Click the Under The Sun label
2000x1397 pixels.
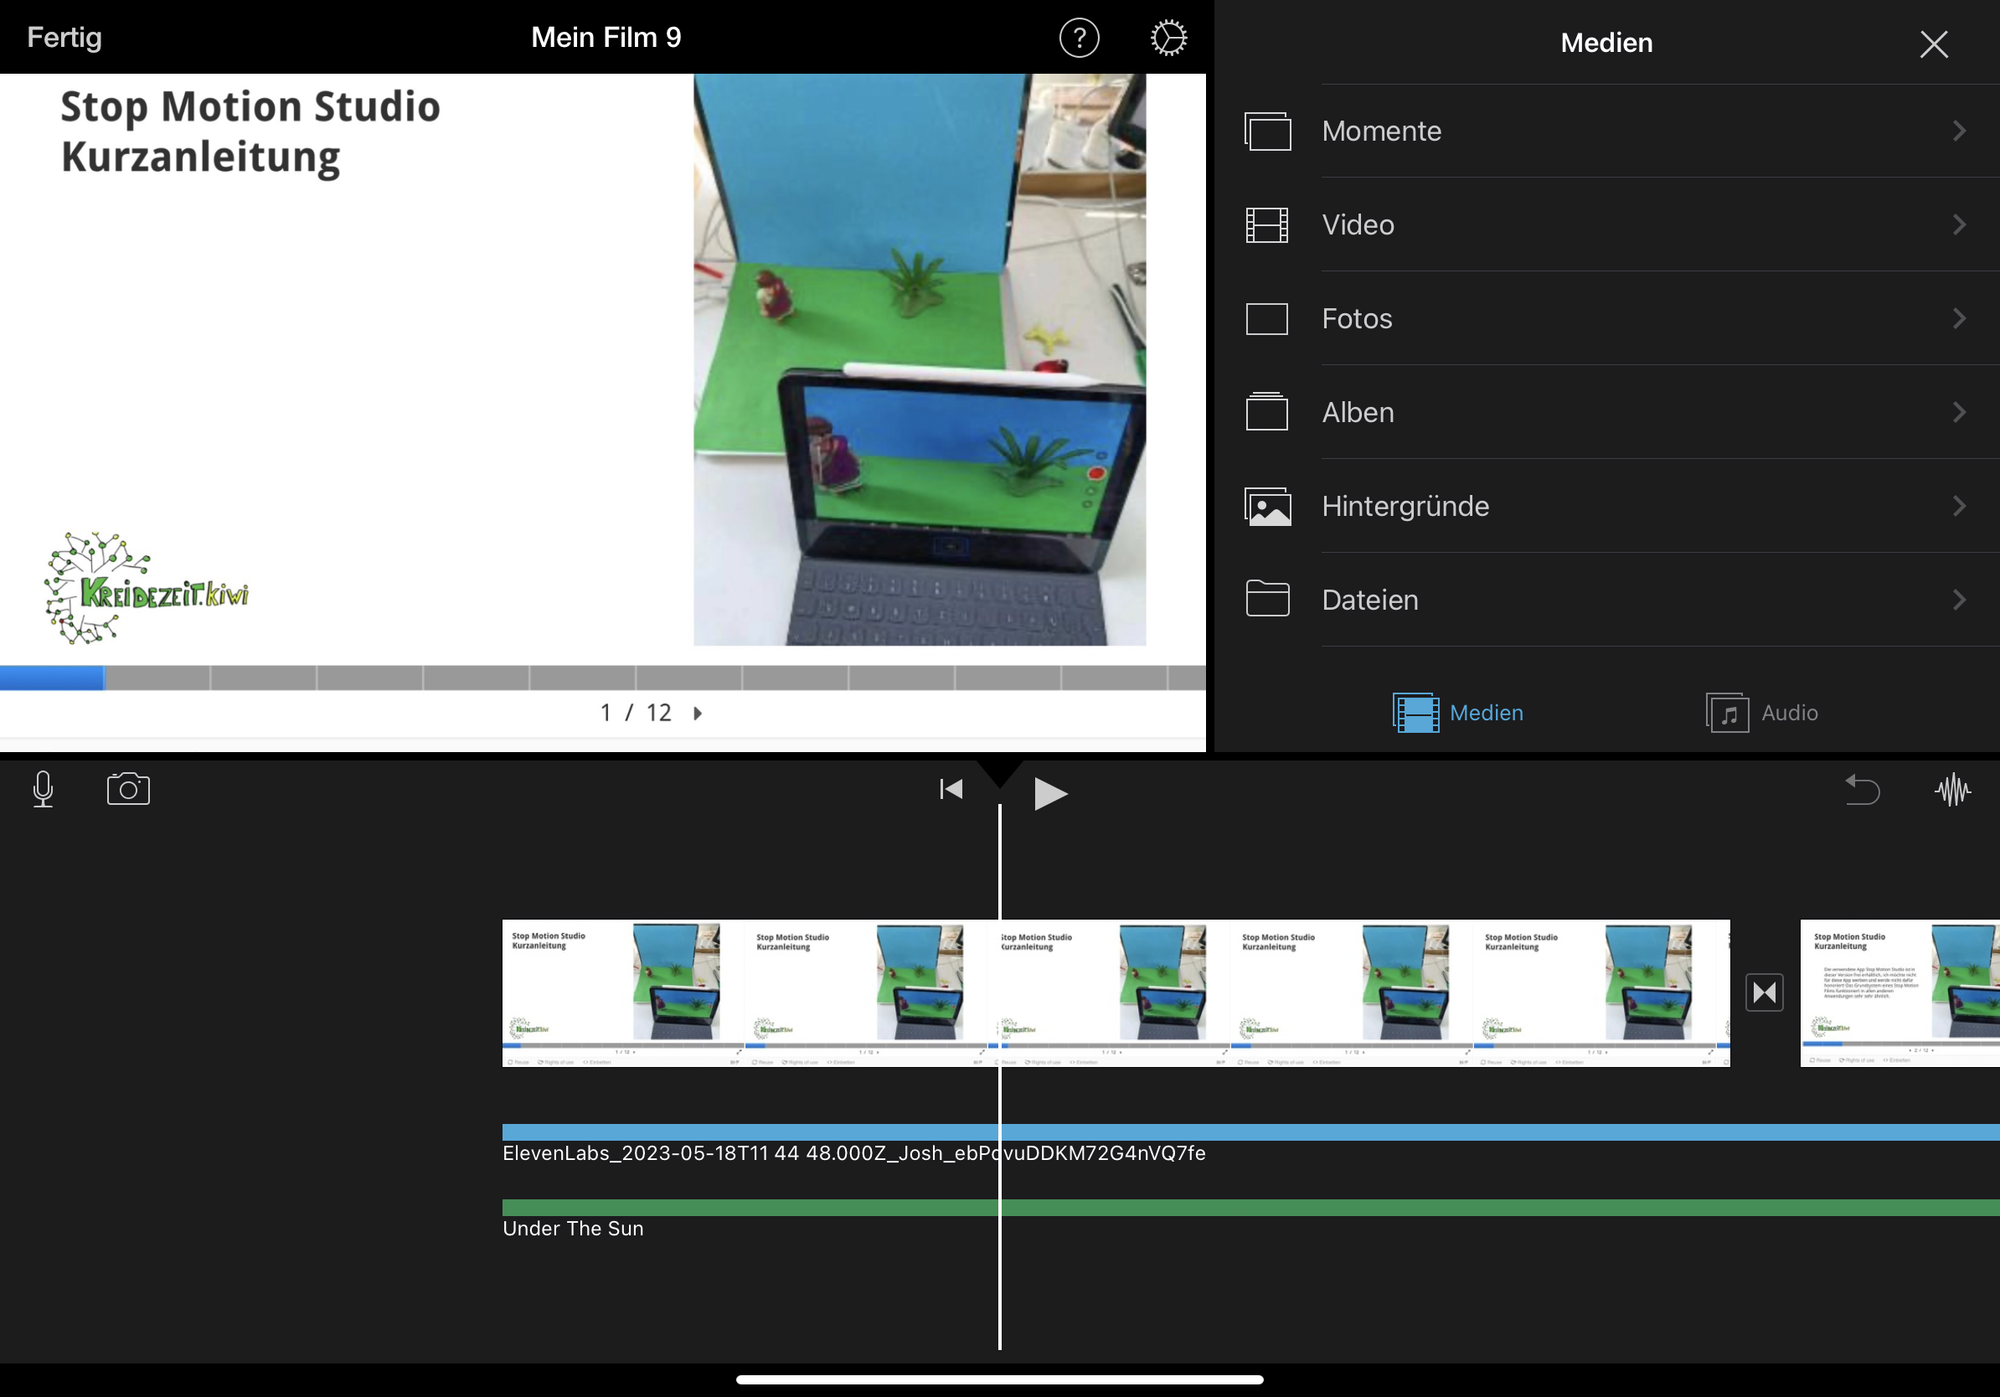573,1229
